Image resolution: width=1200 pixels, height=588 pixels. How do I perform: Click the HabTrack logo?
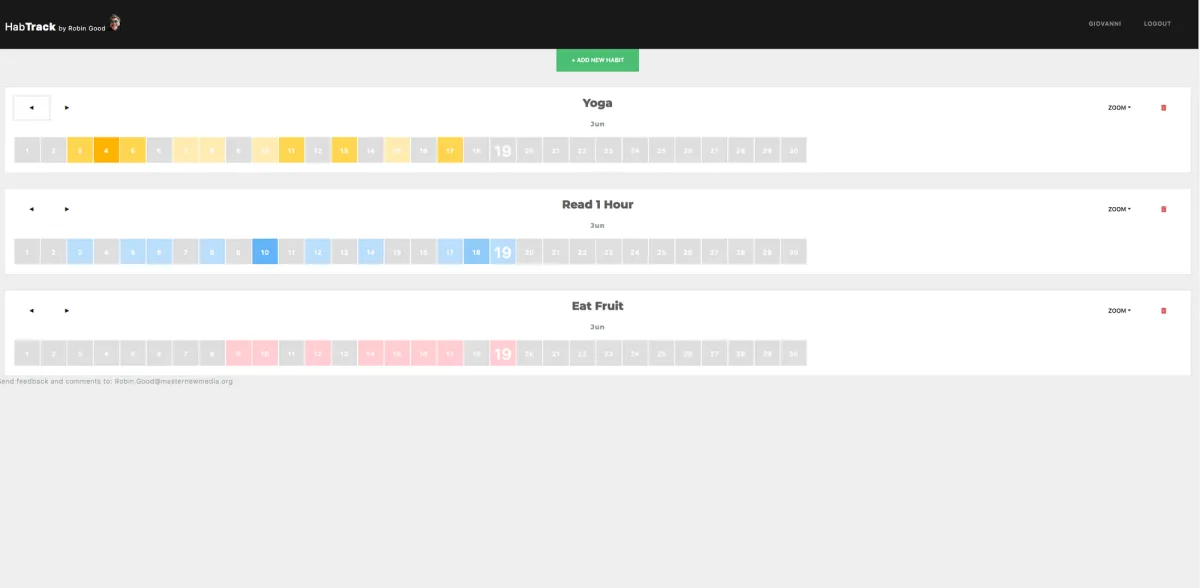30,27
